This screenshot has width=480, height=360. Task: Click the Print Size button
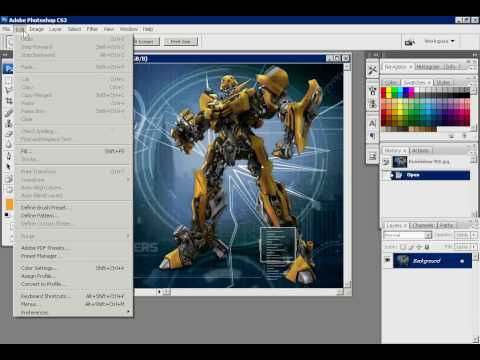181,42
